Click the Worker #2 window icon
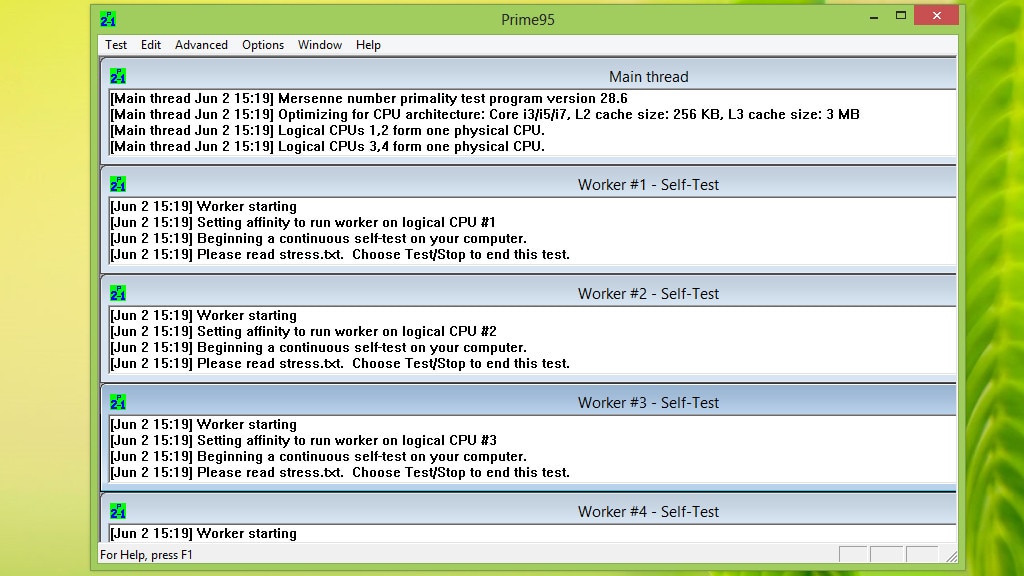Viewport: 1024px width, 576px height. pos(118,293)
